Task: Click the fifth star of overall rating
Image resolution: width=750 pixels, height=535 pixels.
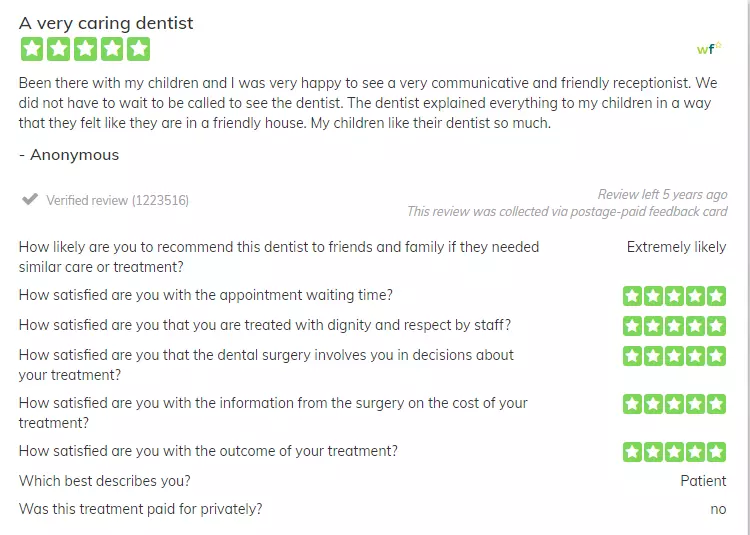Action: tap(139, 49)
